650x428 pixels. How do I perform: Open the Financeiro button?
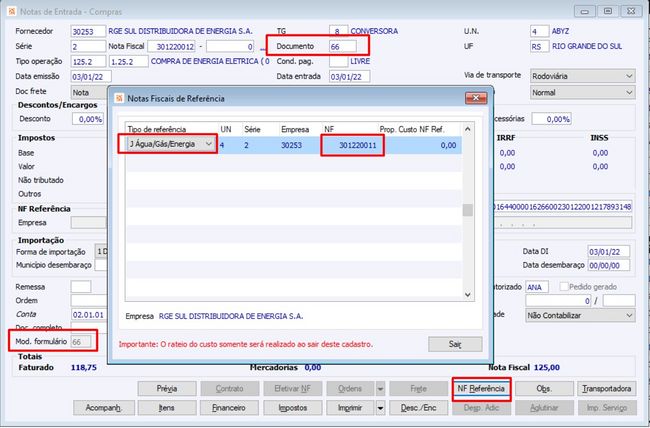click(x=229, y=408)
